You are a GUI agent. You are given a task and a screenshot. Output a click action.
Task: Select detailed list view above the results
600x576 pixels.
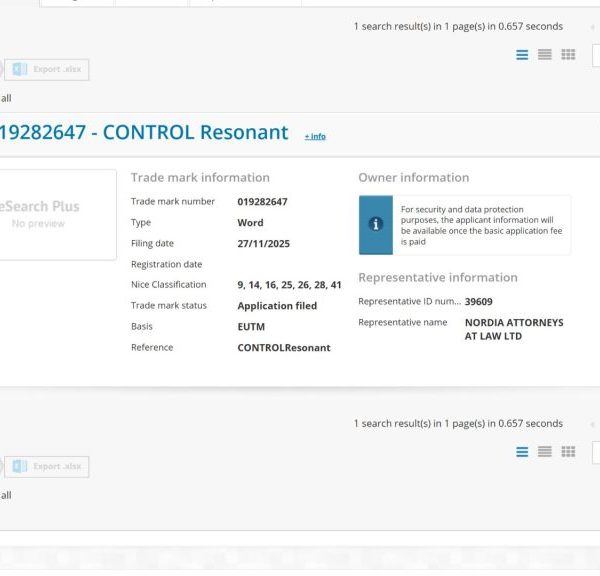(522, 55)
